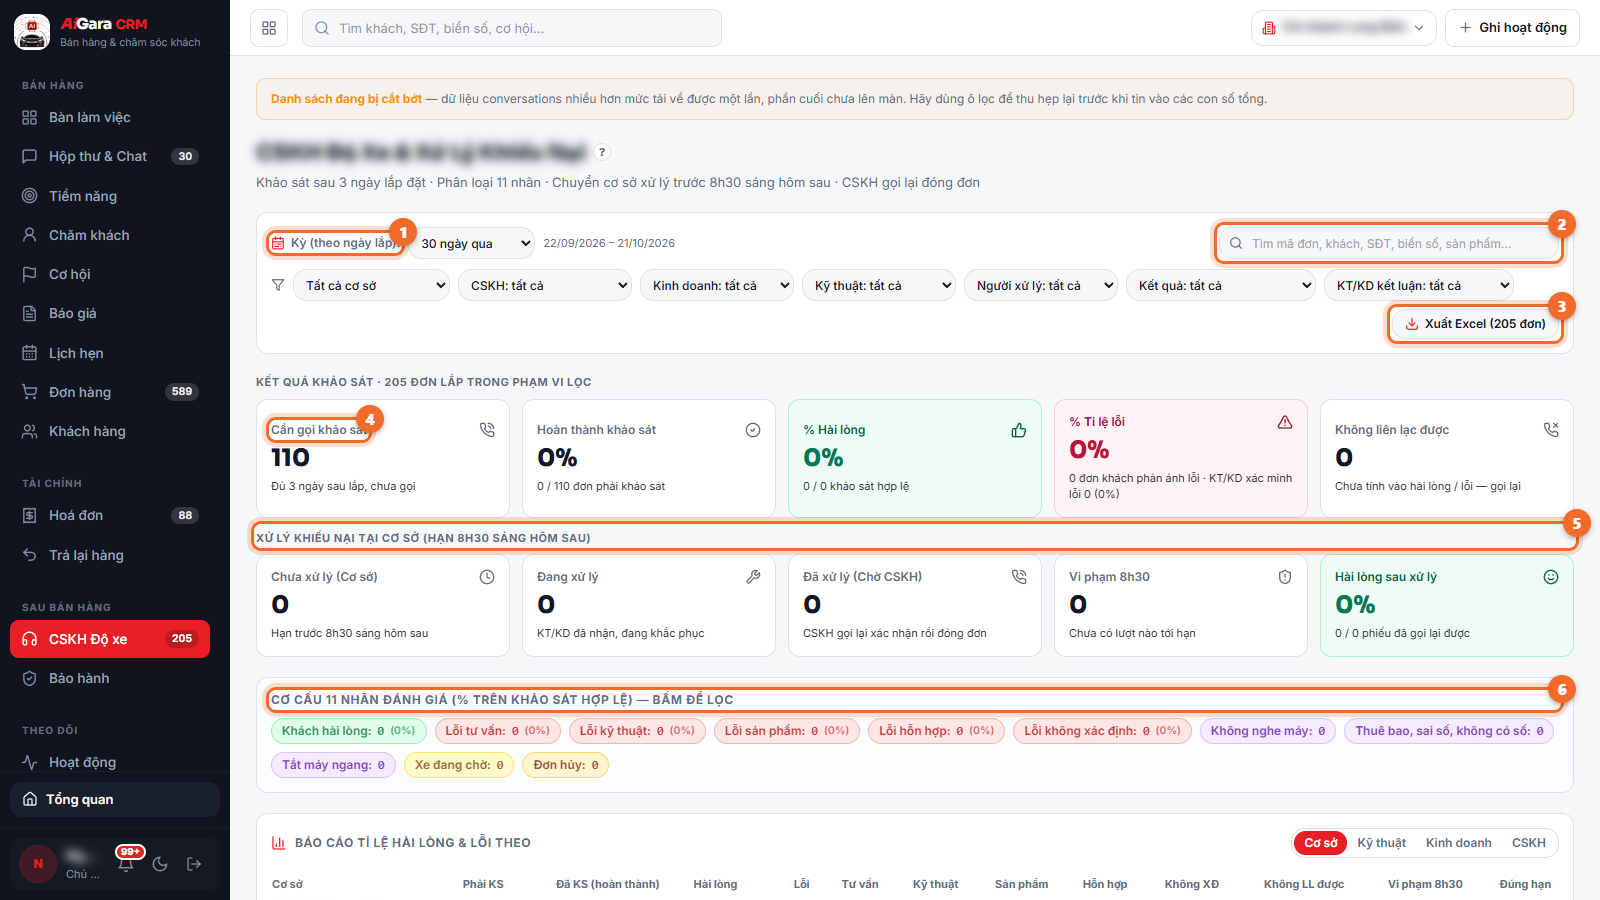Open Bảo hành in the sidebar
The width and height of the screenshot is (1600, 900).
click(110, 678)
